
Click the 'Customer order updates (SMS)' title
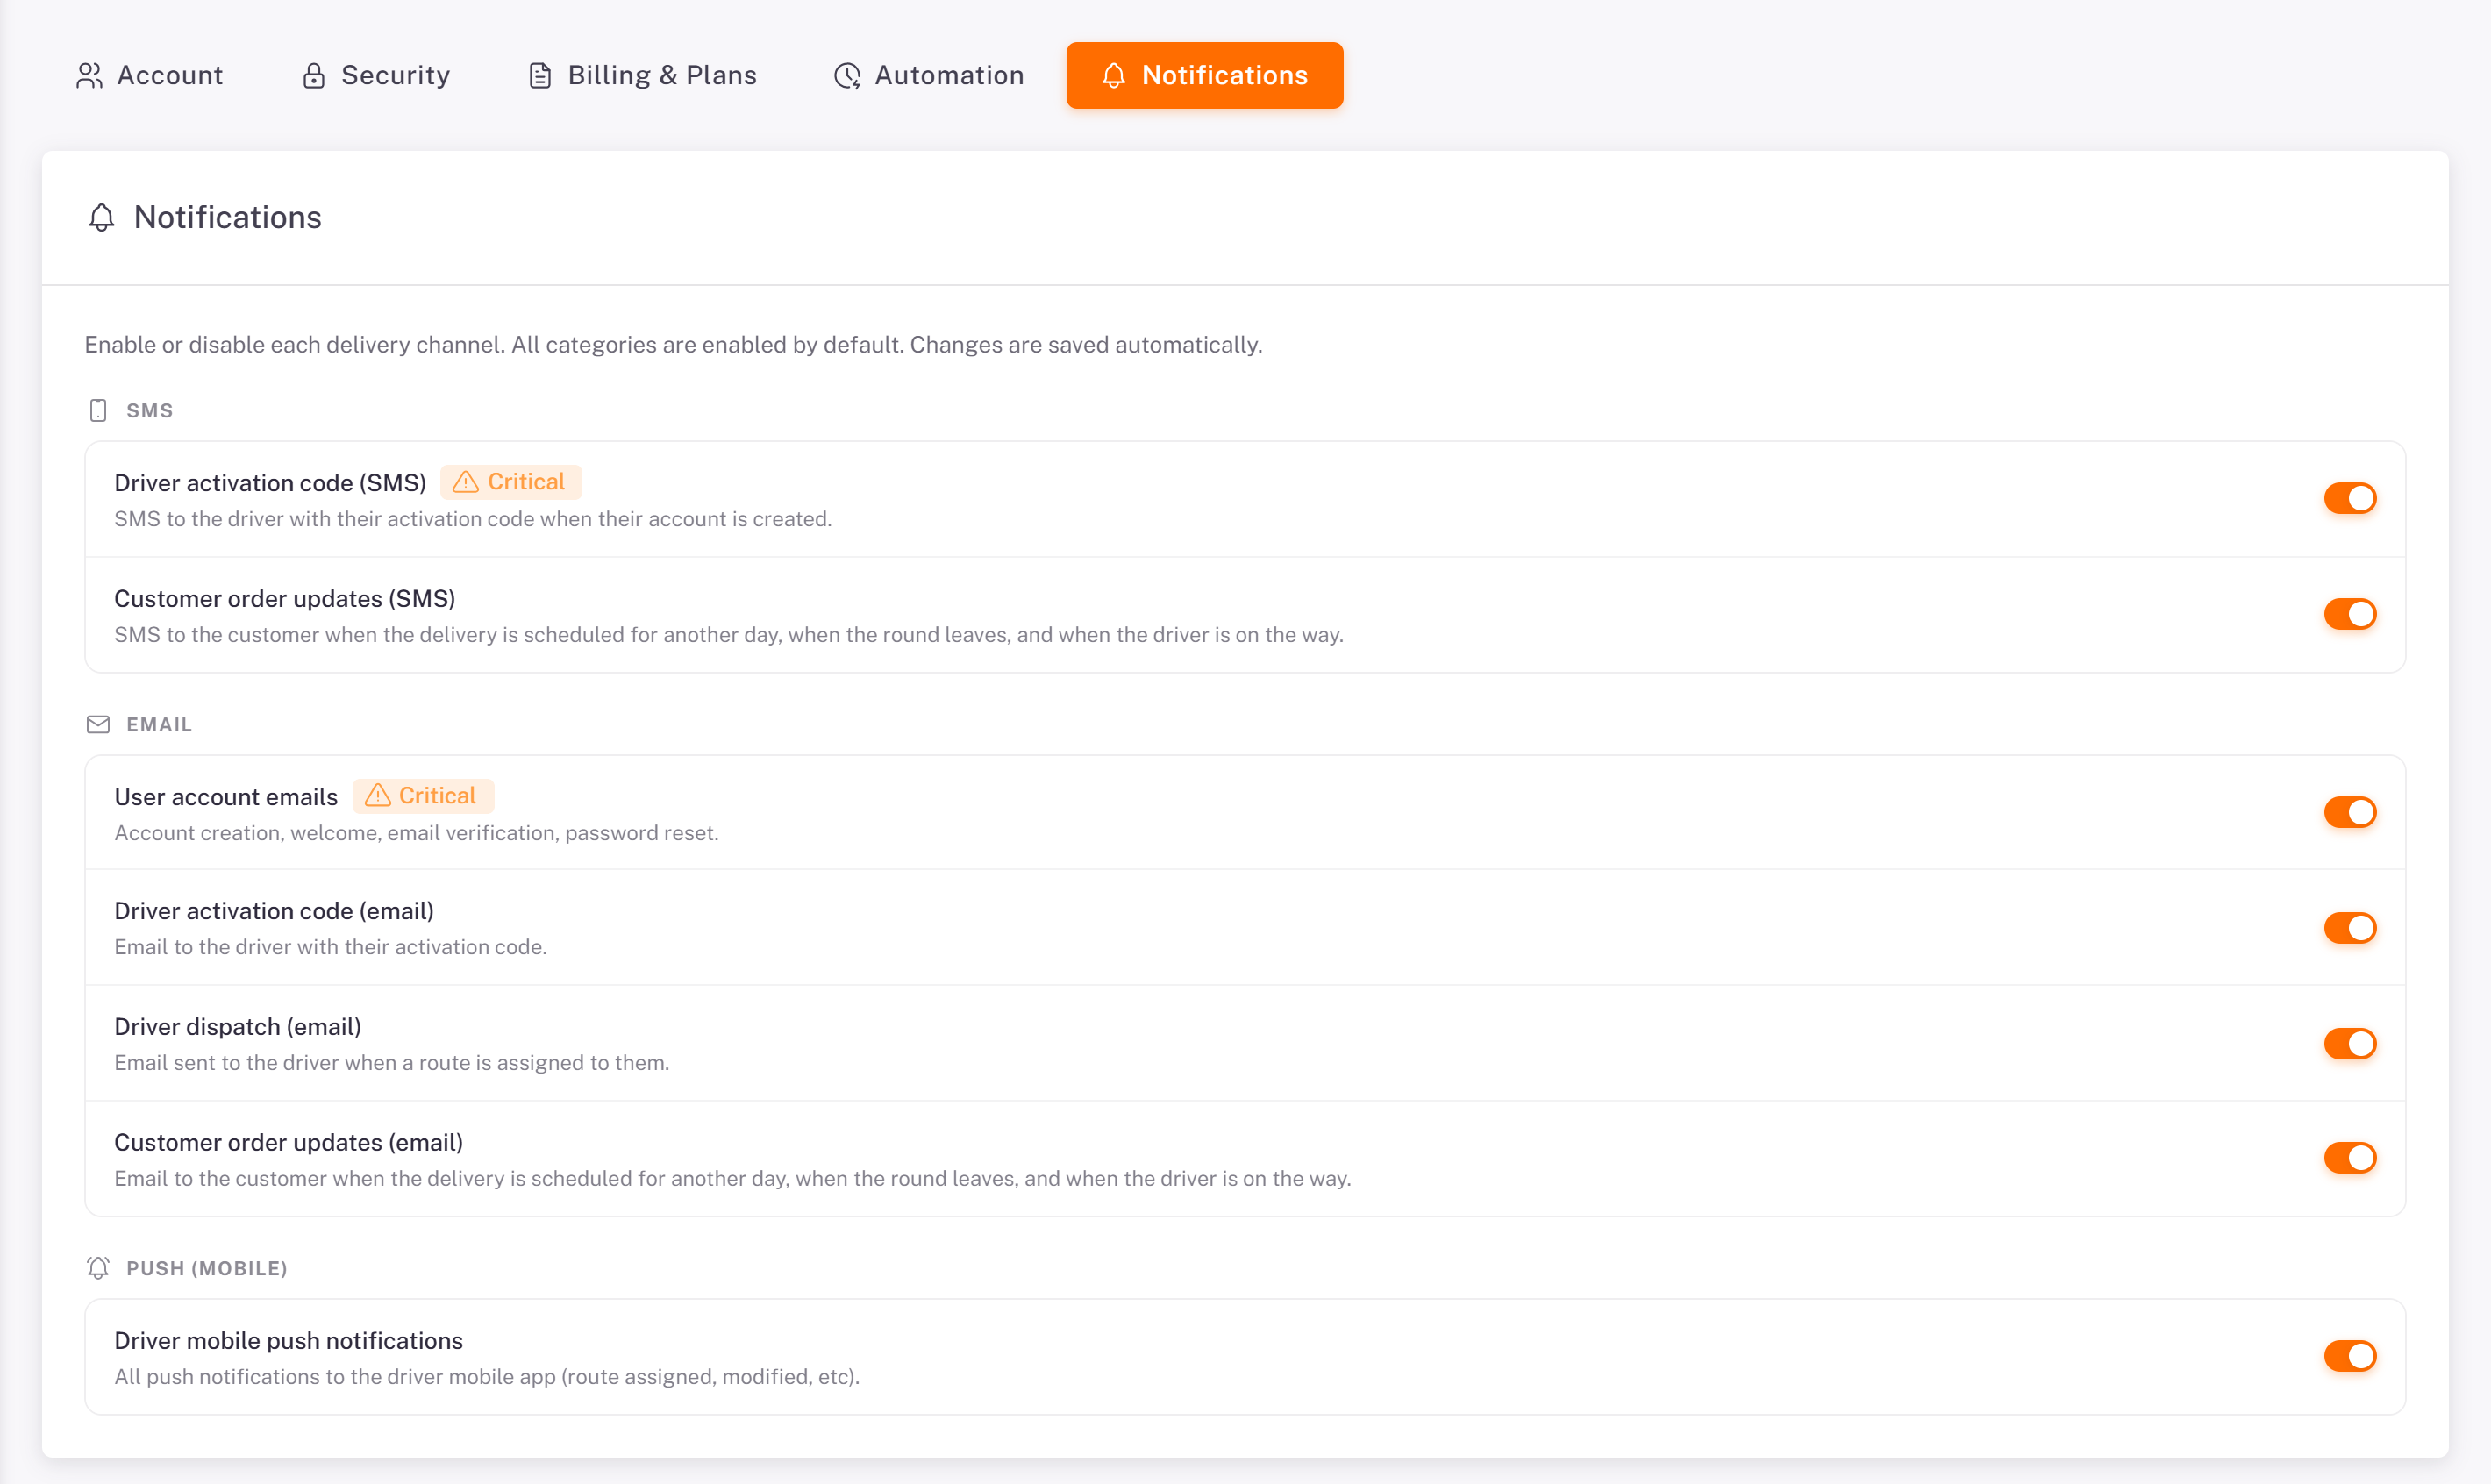coord(285,599)
